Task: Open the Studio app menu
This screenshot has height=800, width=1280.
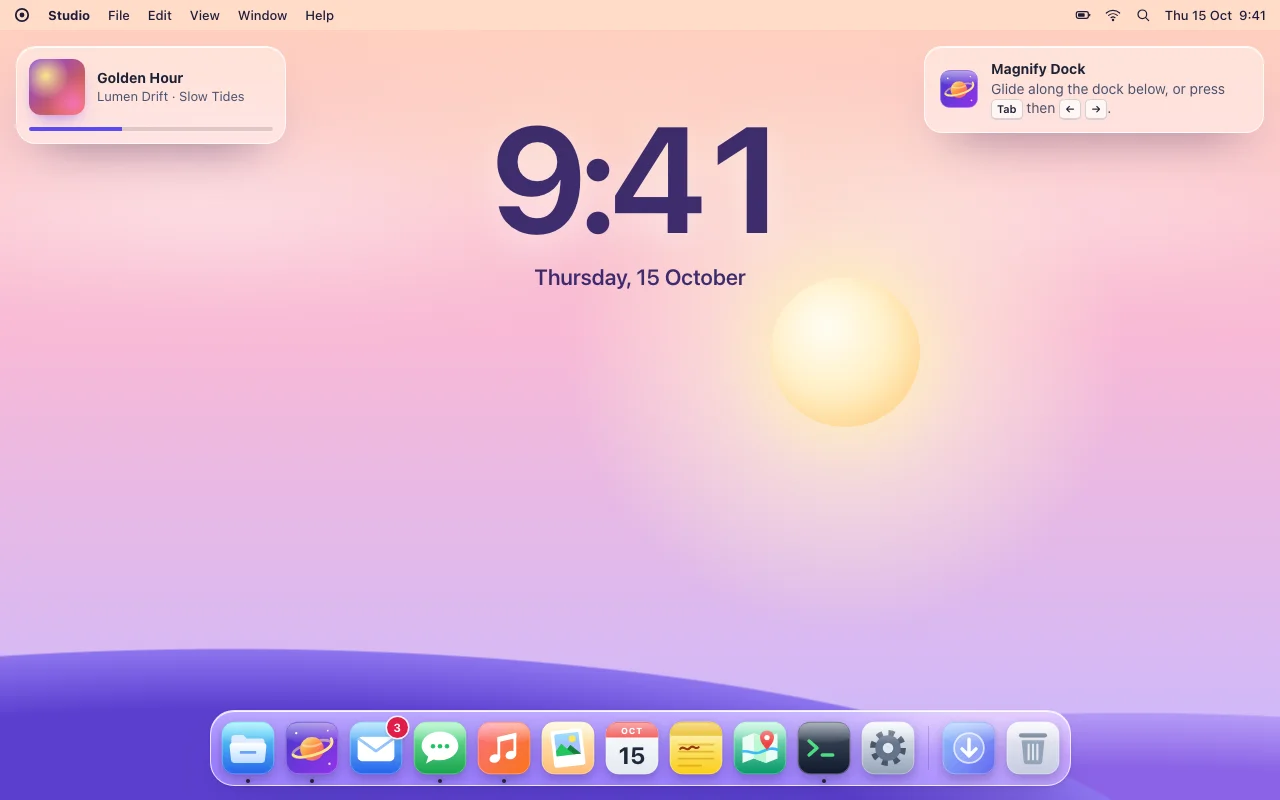Action: pyautogui.click(x=69, y=15)
